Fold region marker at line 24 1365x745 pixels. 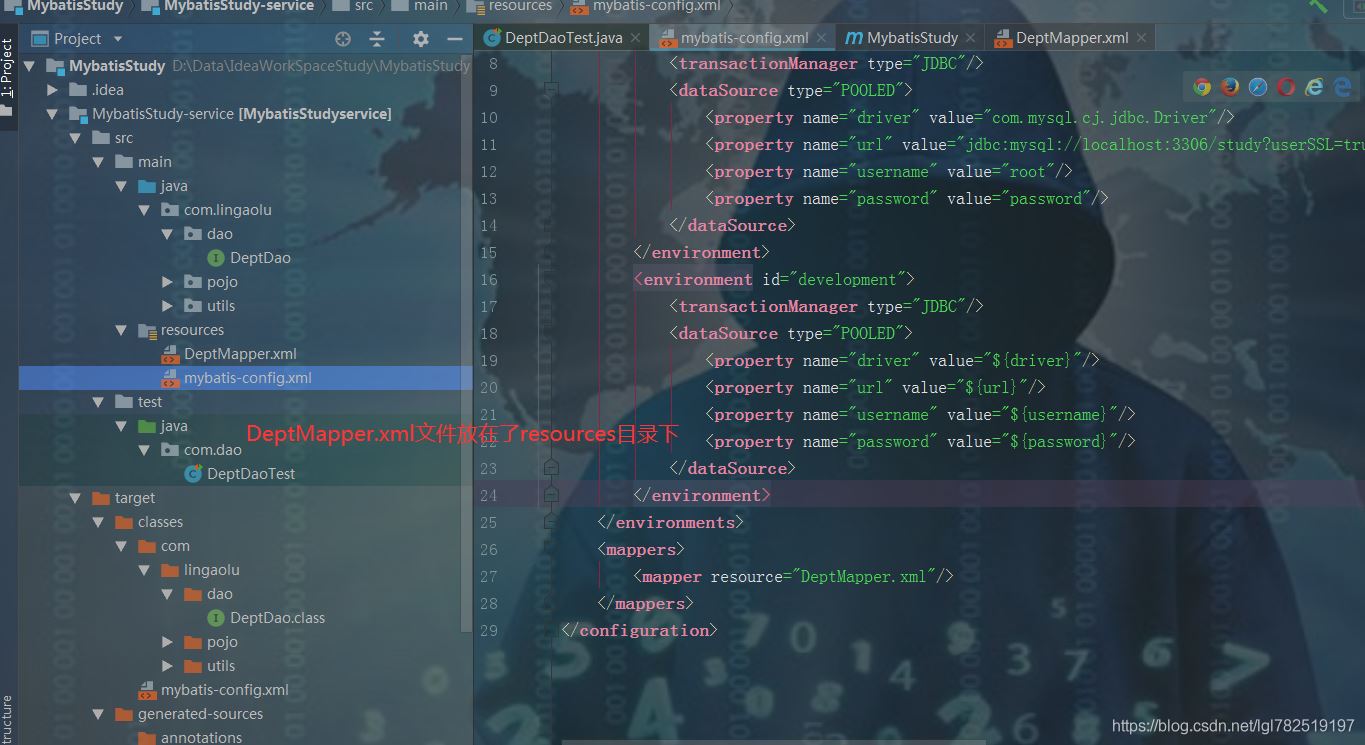point(551,494)
